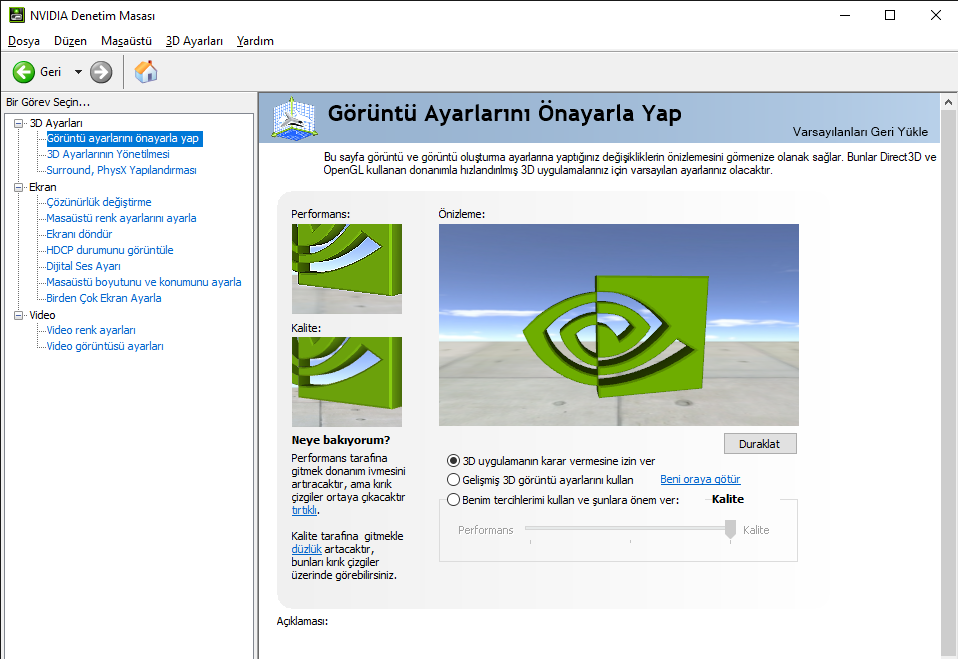
Task: Open 'HDCP durumunu görüntüle' tree item
Action: [x=110, y=250]
